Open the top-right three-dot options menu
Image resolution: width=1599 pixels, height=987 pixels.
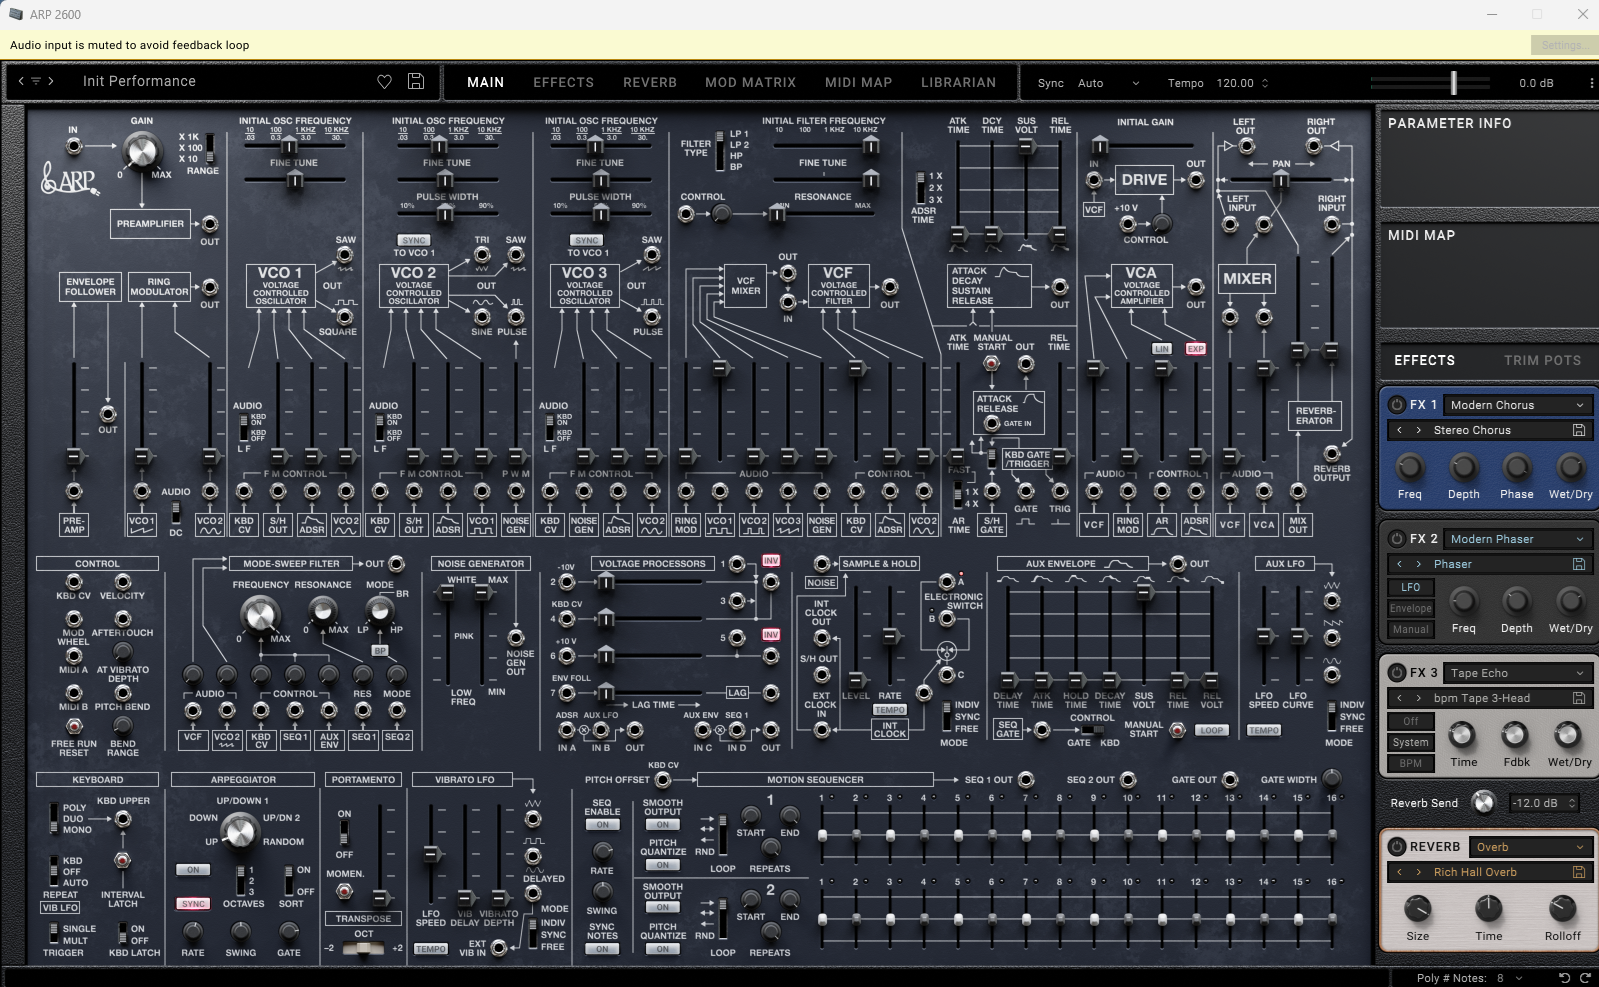(x=1591, y=83)
